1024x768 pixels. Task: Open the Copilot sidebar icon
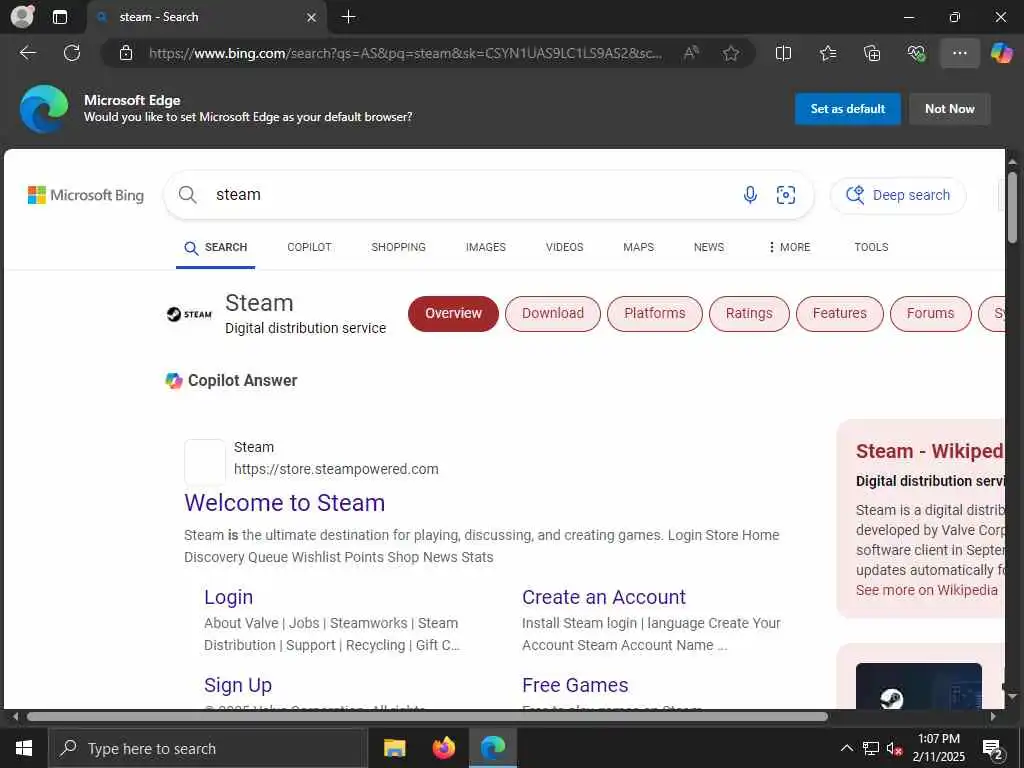click(1002, 53)
